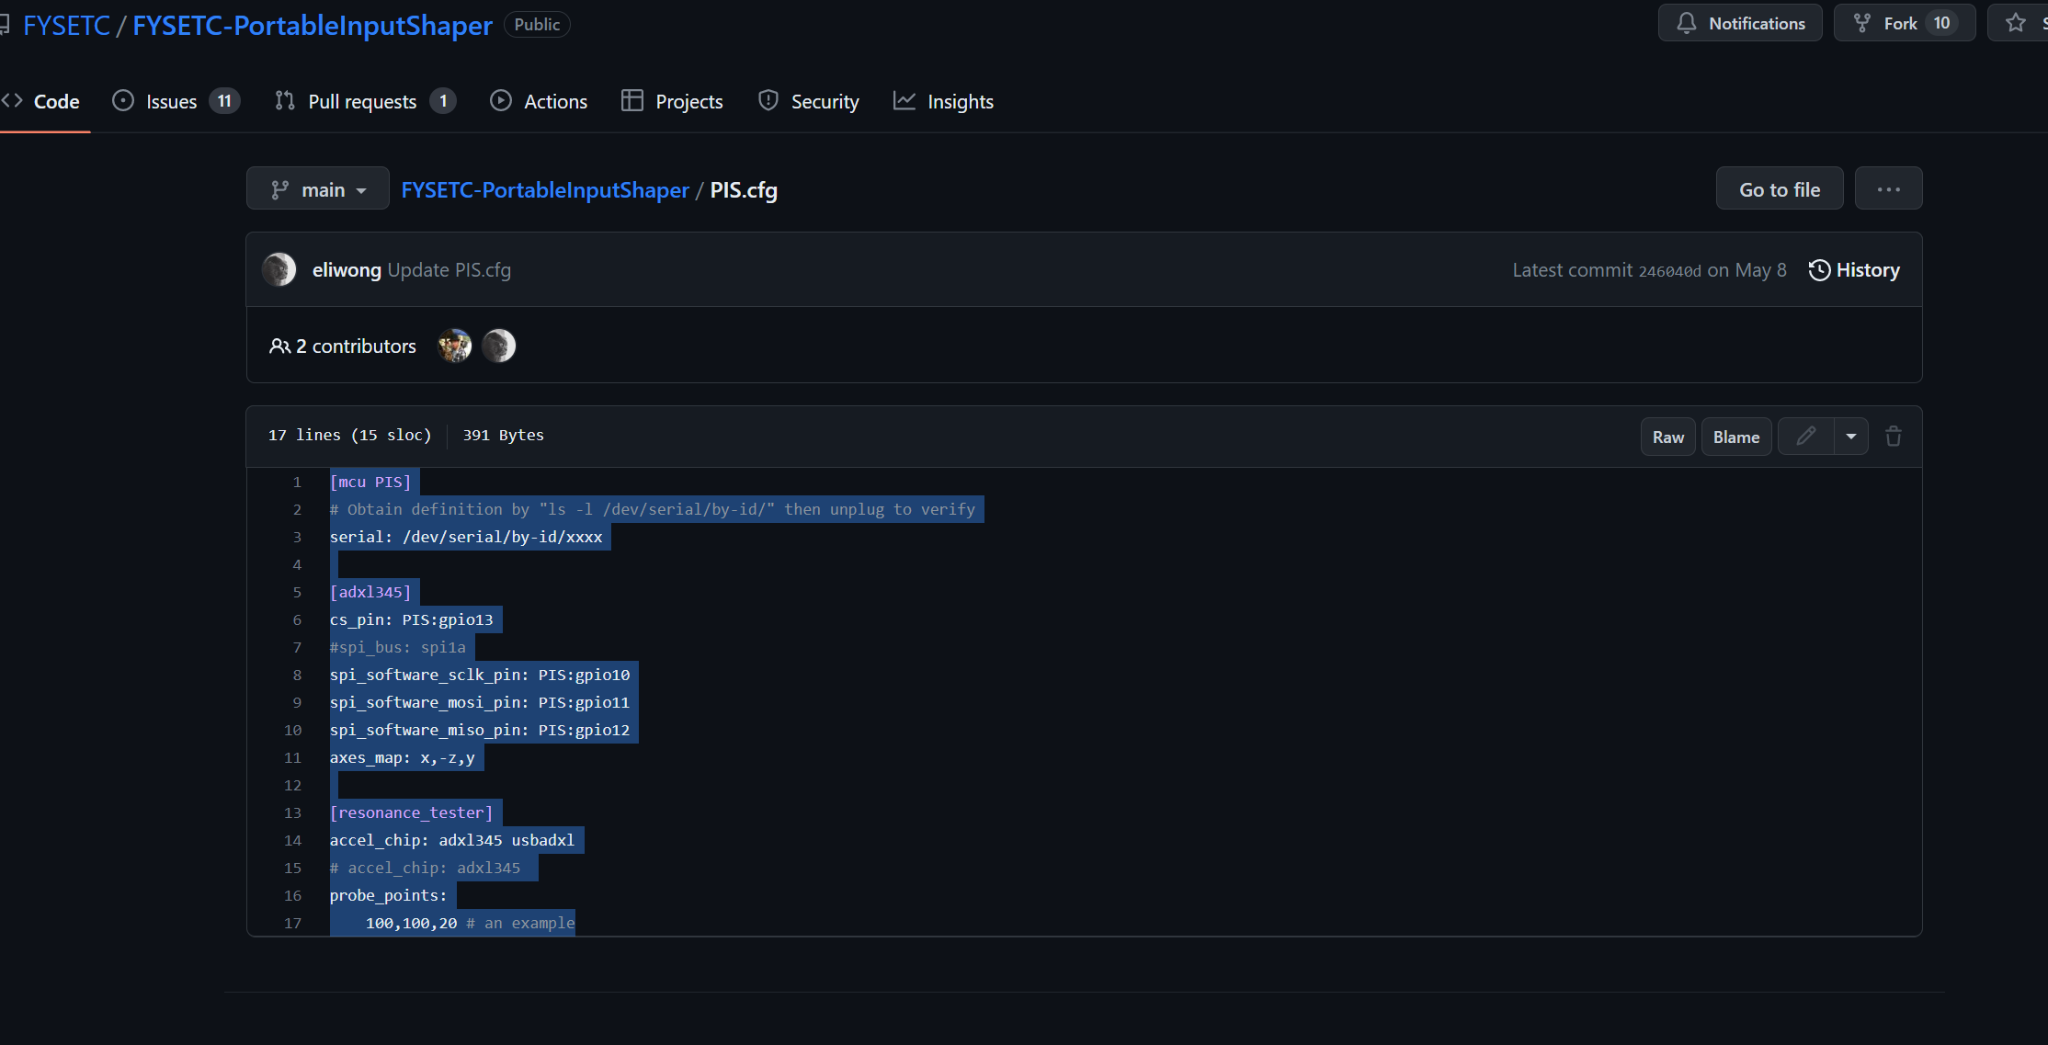Expand the edit options dropdown arrow
2048x1045 pixels.
[1851, 436]
